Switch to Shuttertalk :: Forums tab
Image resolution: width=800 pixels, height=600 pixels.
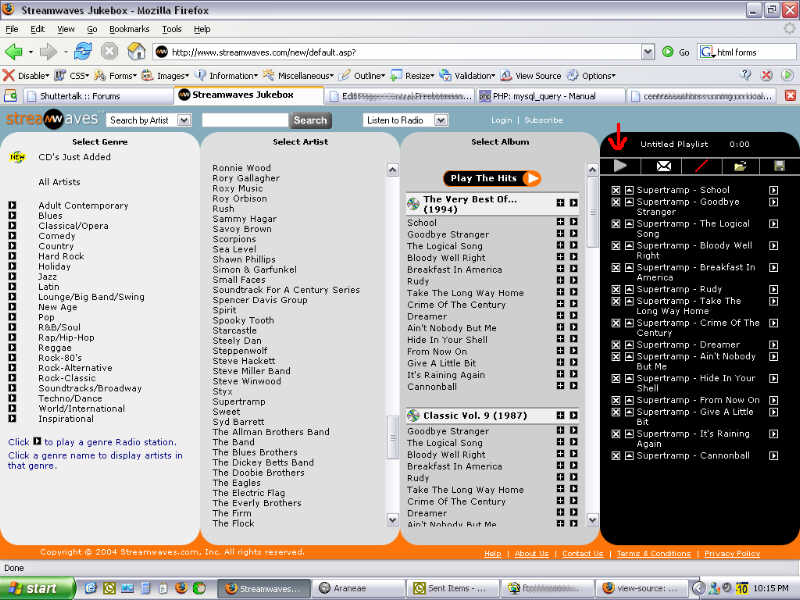97,96
